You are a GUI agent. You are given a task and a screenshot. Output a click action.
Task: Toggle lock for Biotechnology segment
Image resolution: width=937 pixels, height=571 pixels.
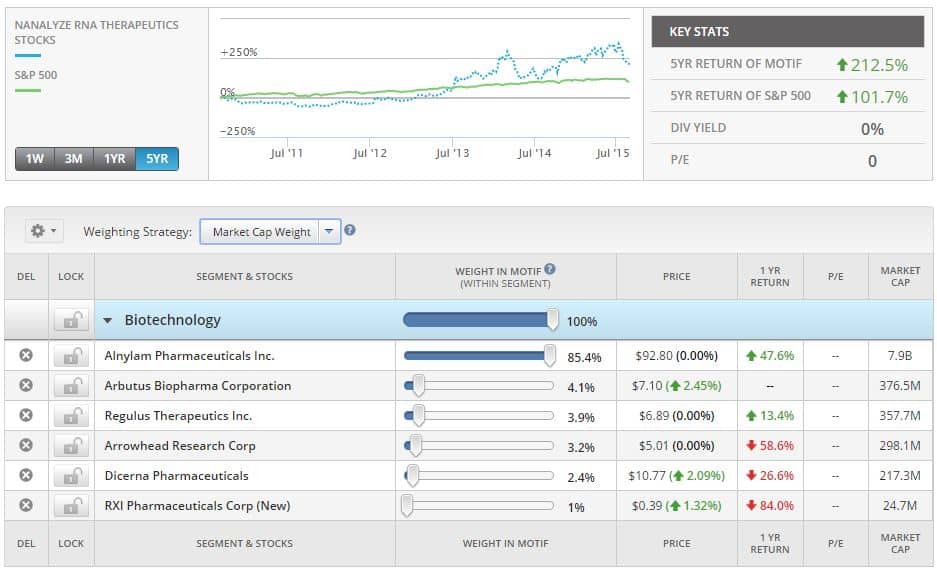pos(70,321)
